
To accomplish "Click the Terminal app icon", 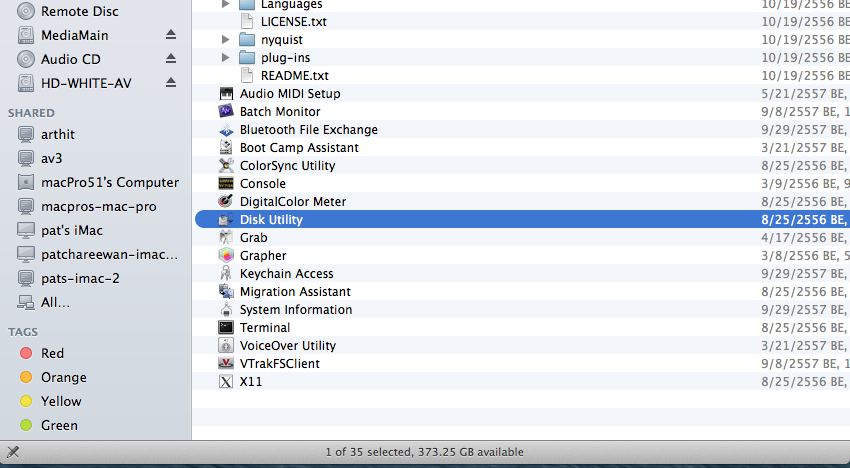I will (x=226, y=328).
